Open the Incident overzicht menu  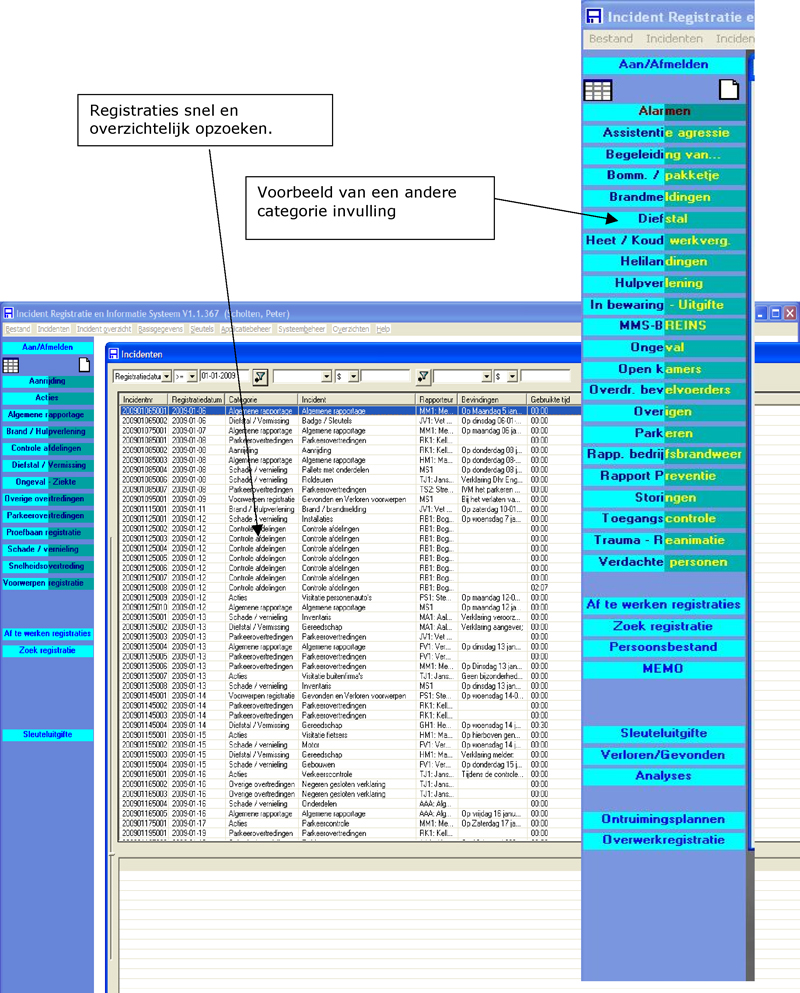104,329
